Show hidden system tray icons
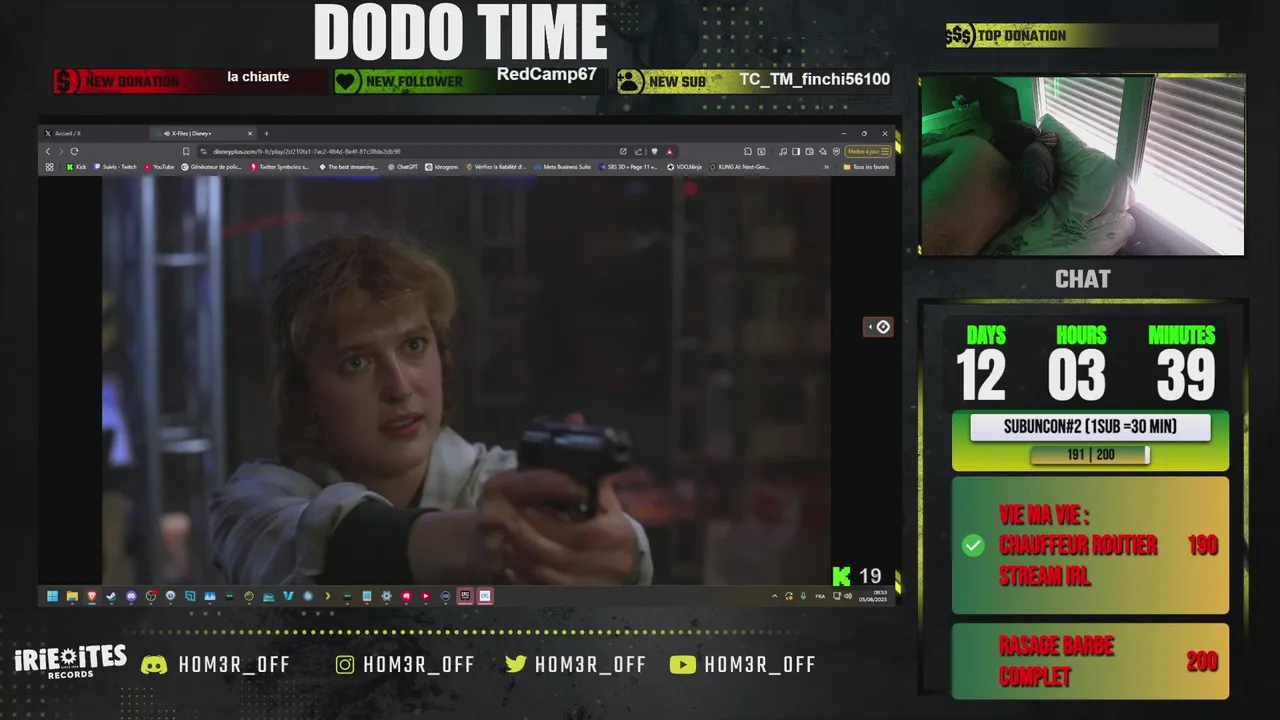1280x720 pixels. (774, 596)
